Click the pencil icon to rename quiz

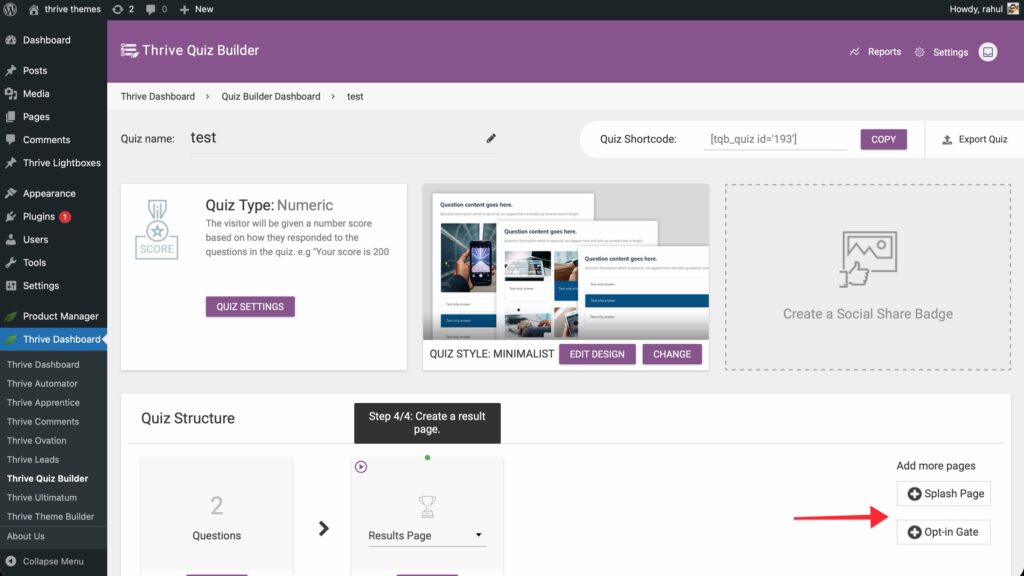491,139
